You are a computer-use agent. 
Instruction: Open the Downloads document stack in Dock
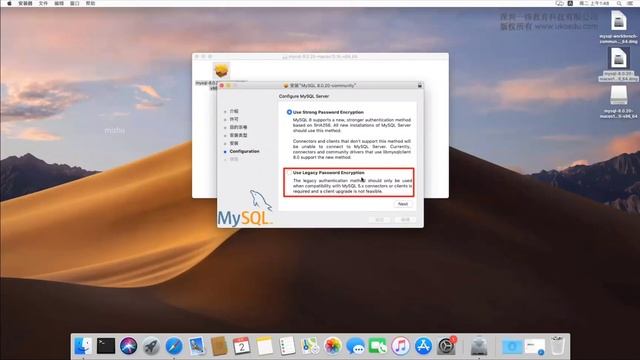point(535,347)
